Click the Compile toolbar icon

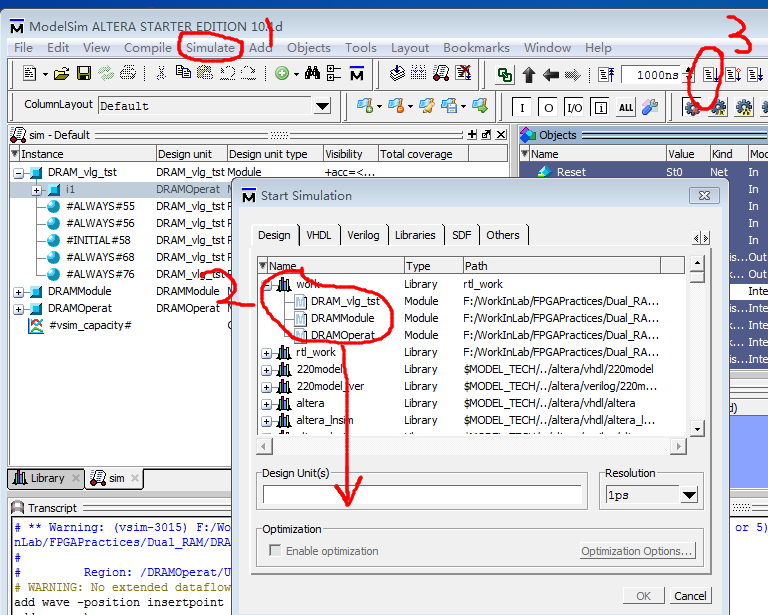tap(397, 73)
